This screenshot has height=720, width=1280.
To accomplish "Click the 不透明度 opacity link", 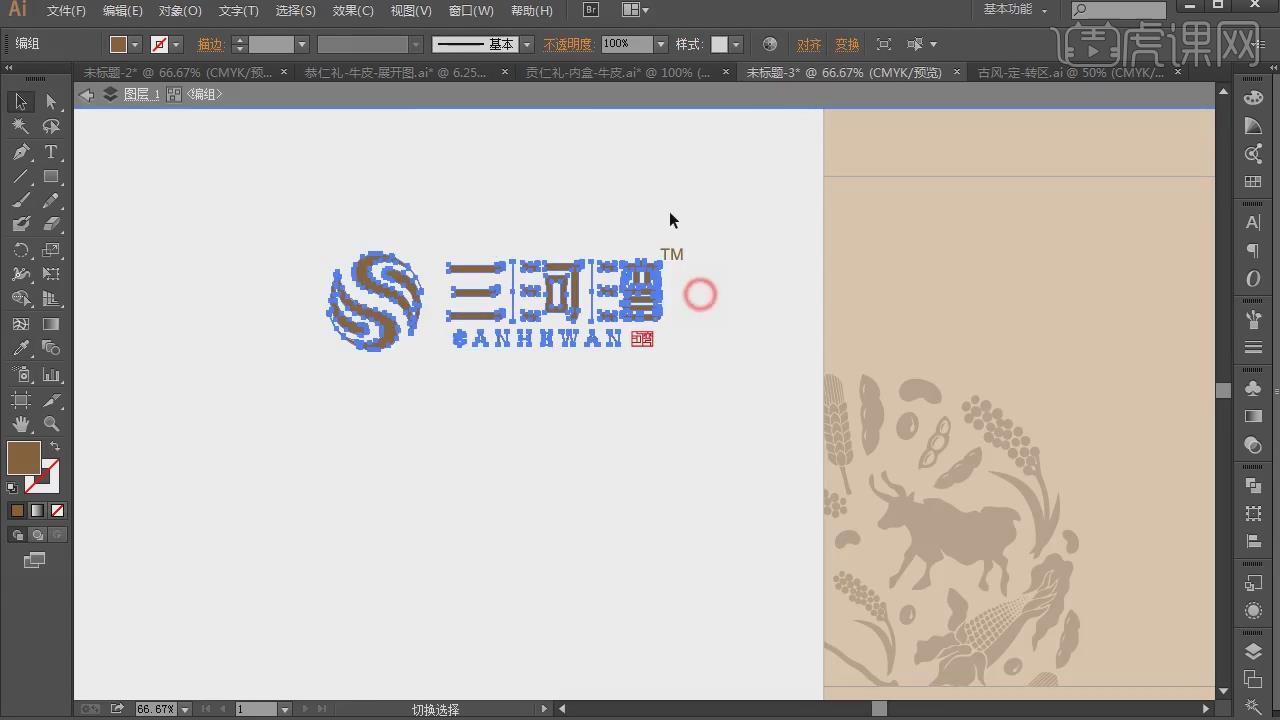I will coord(568,44).
